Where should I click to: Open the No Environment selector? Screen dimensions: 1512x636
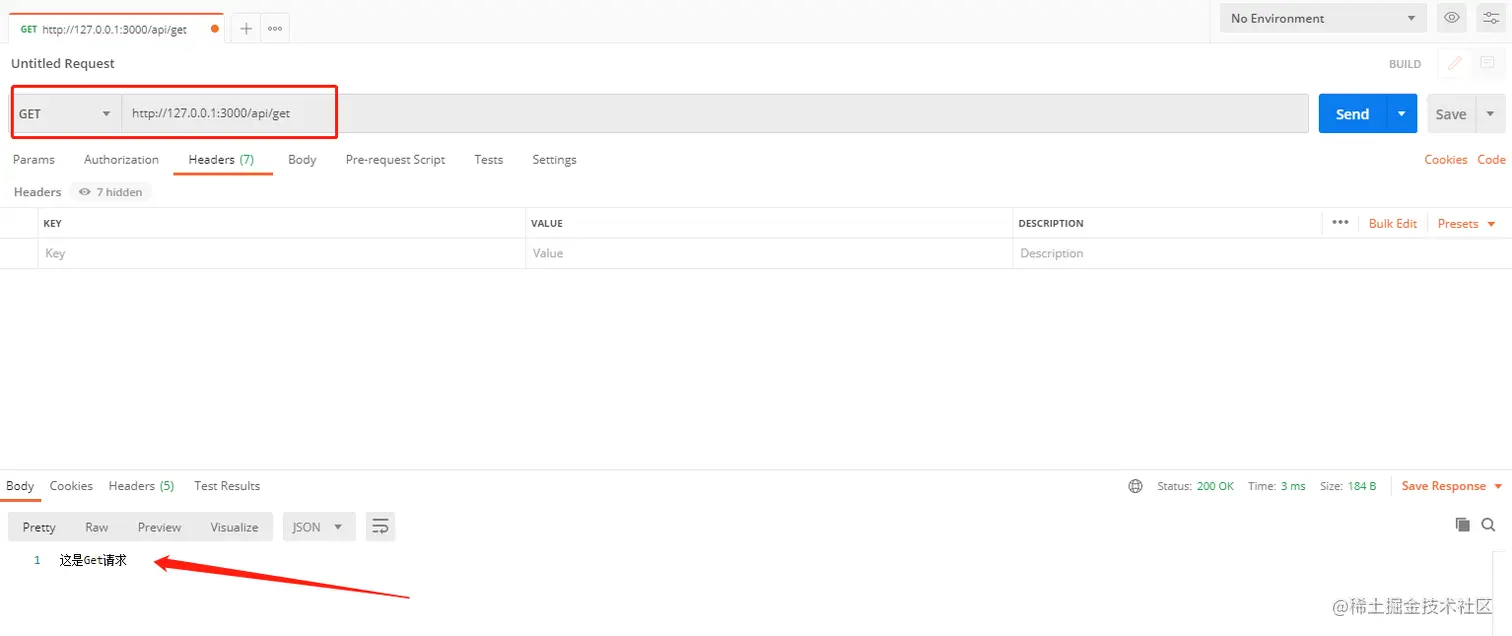click(x=1324, y=18)
